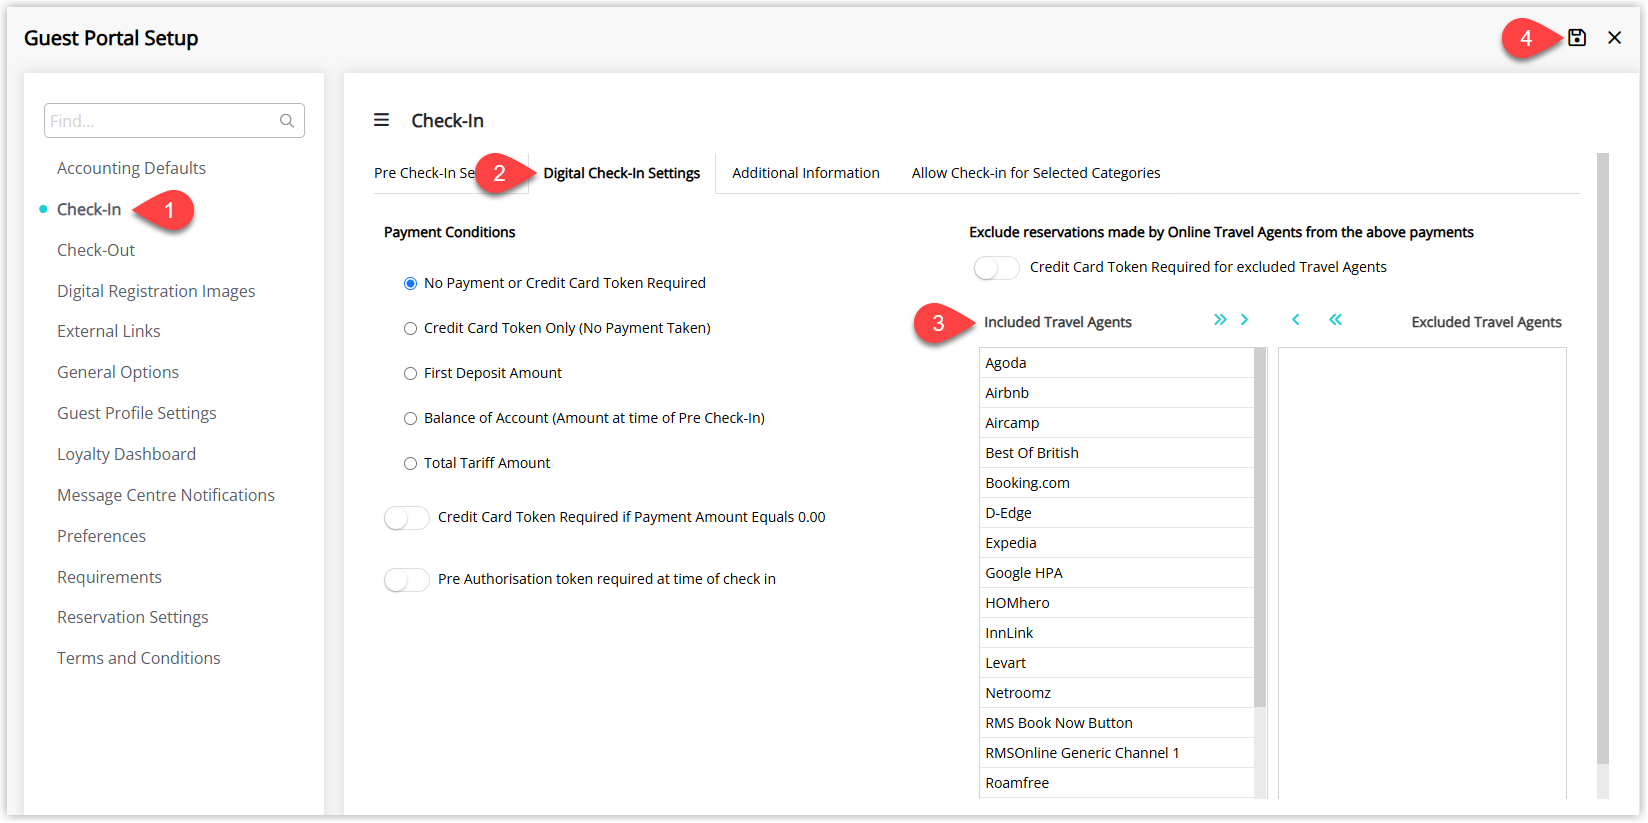
Task: Choose First Deposit Amount radio option
Action: pyautogui.click(x=410, y=374)
